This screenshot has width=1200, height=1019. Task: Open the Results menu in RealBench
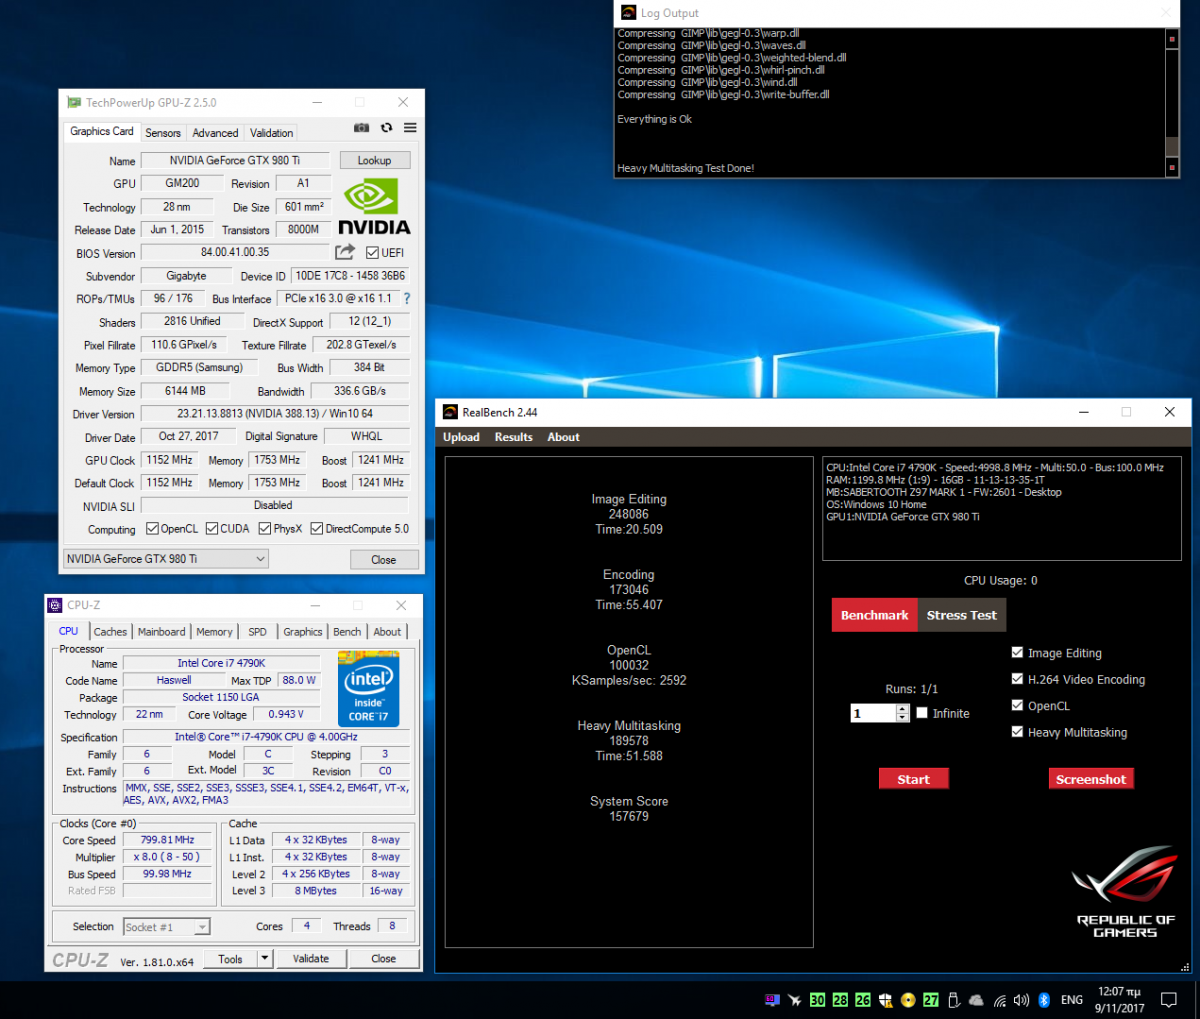pyautogui.click(x=513, y=437)
